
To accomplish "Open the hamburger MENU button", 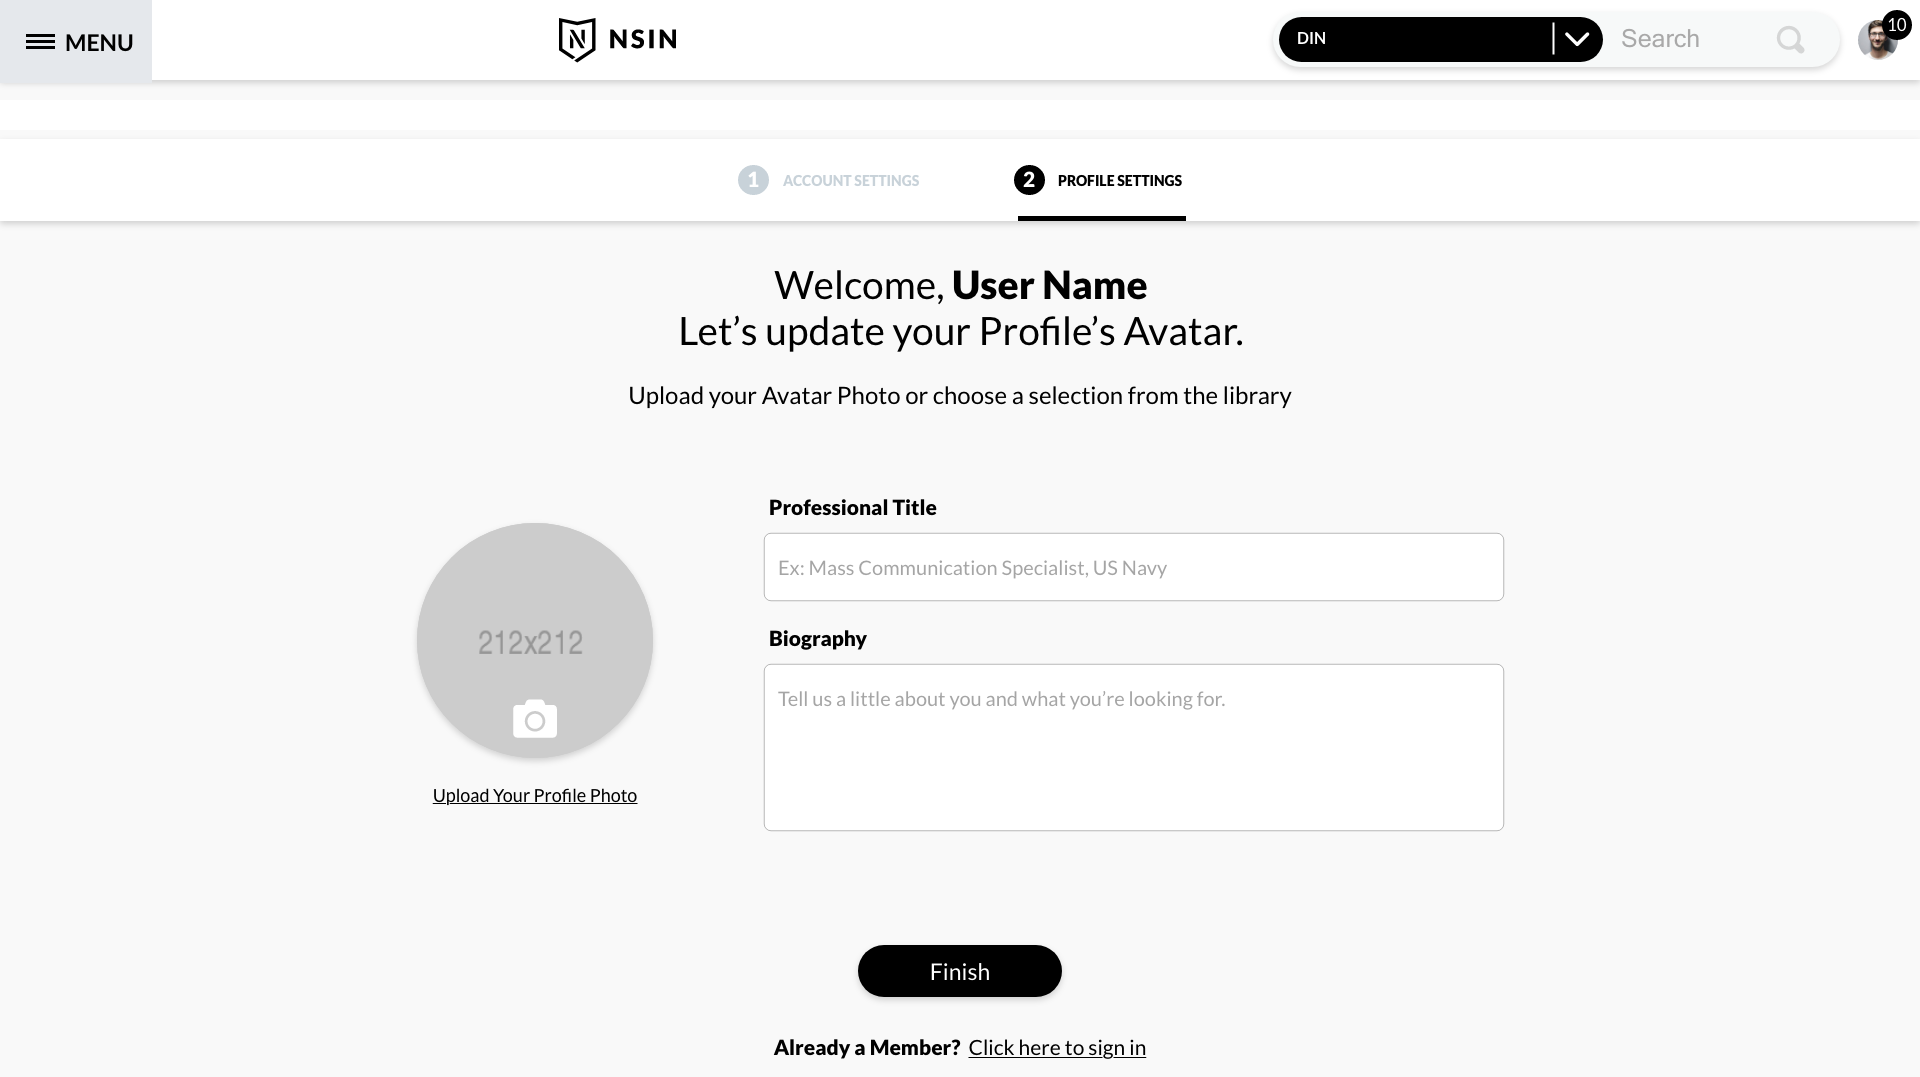I will [78, 42].
